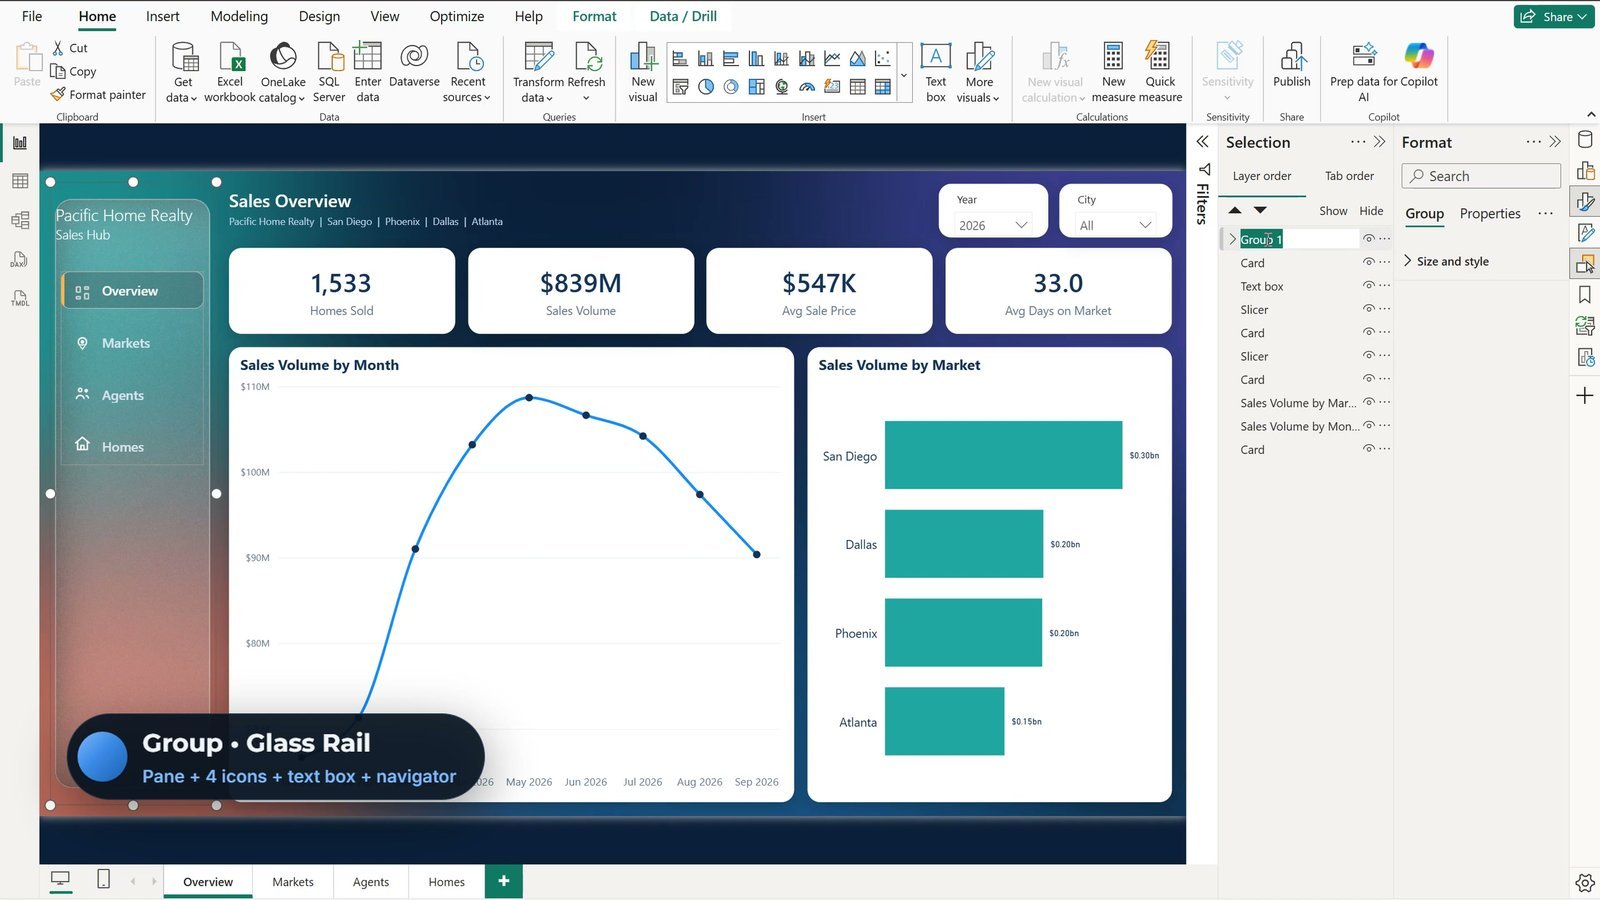Hide the Sales Volume by Mar... layer
The width and height of the screenshot is (1600, 900).
(1368, 402)
